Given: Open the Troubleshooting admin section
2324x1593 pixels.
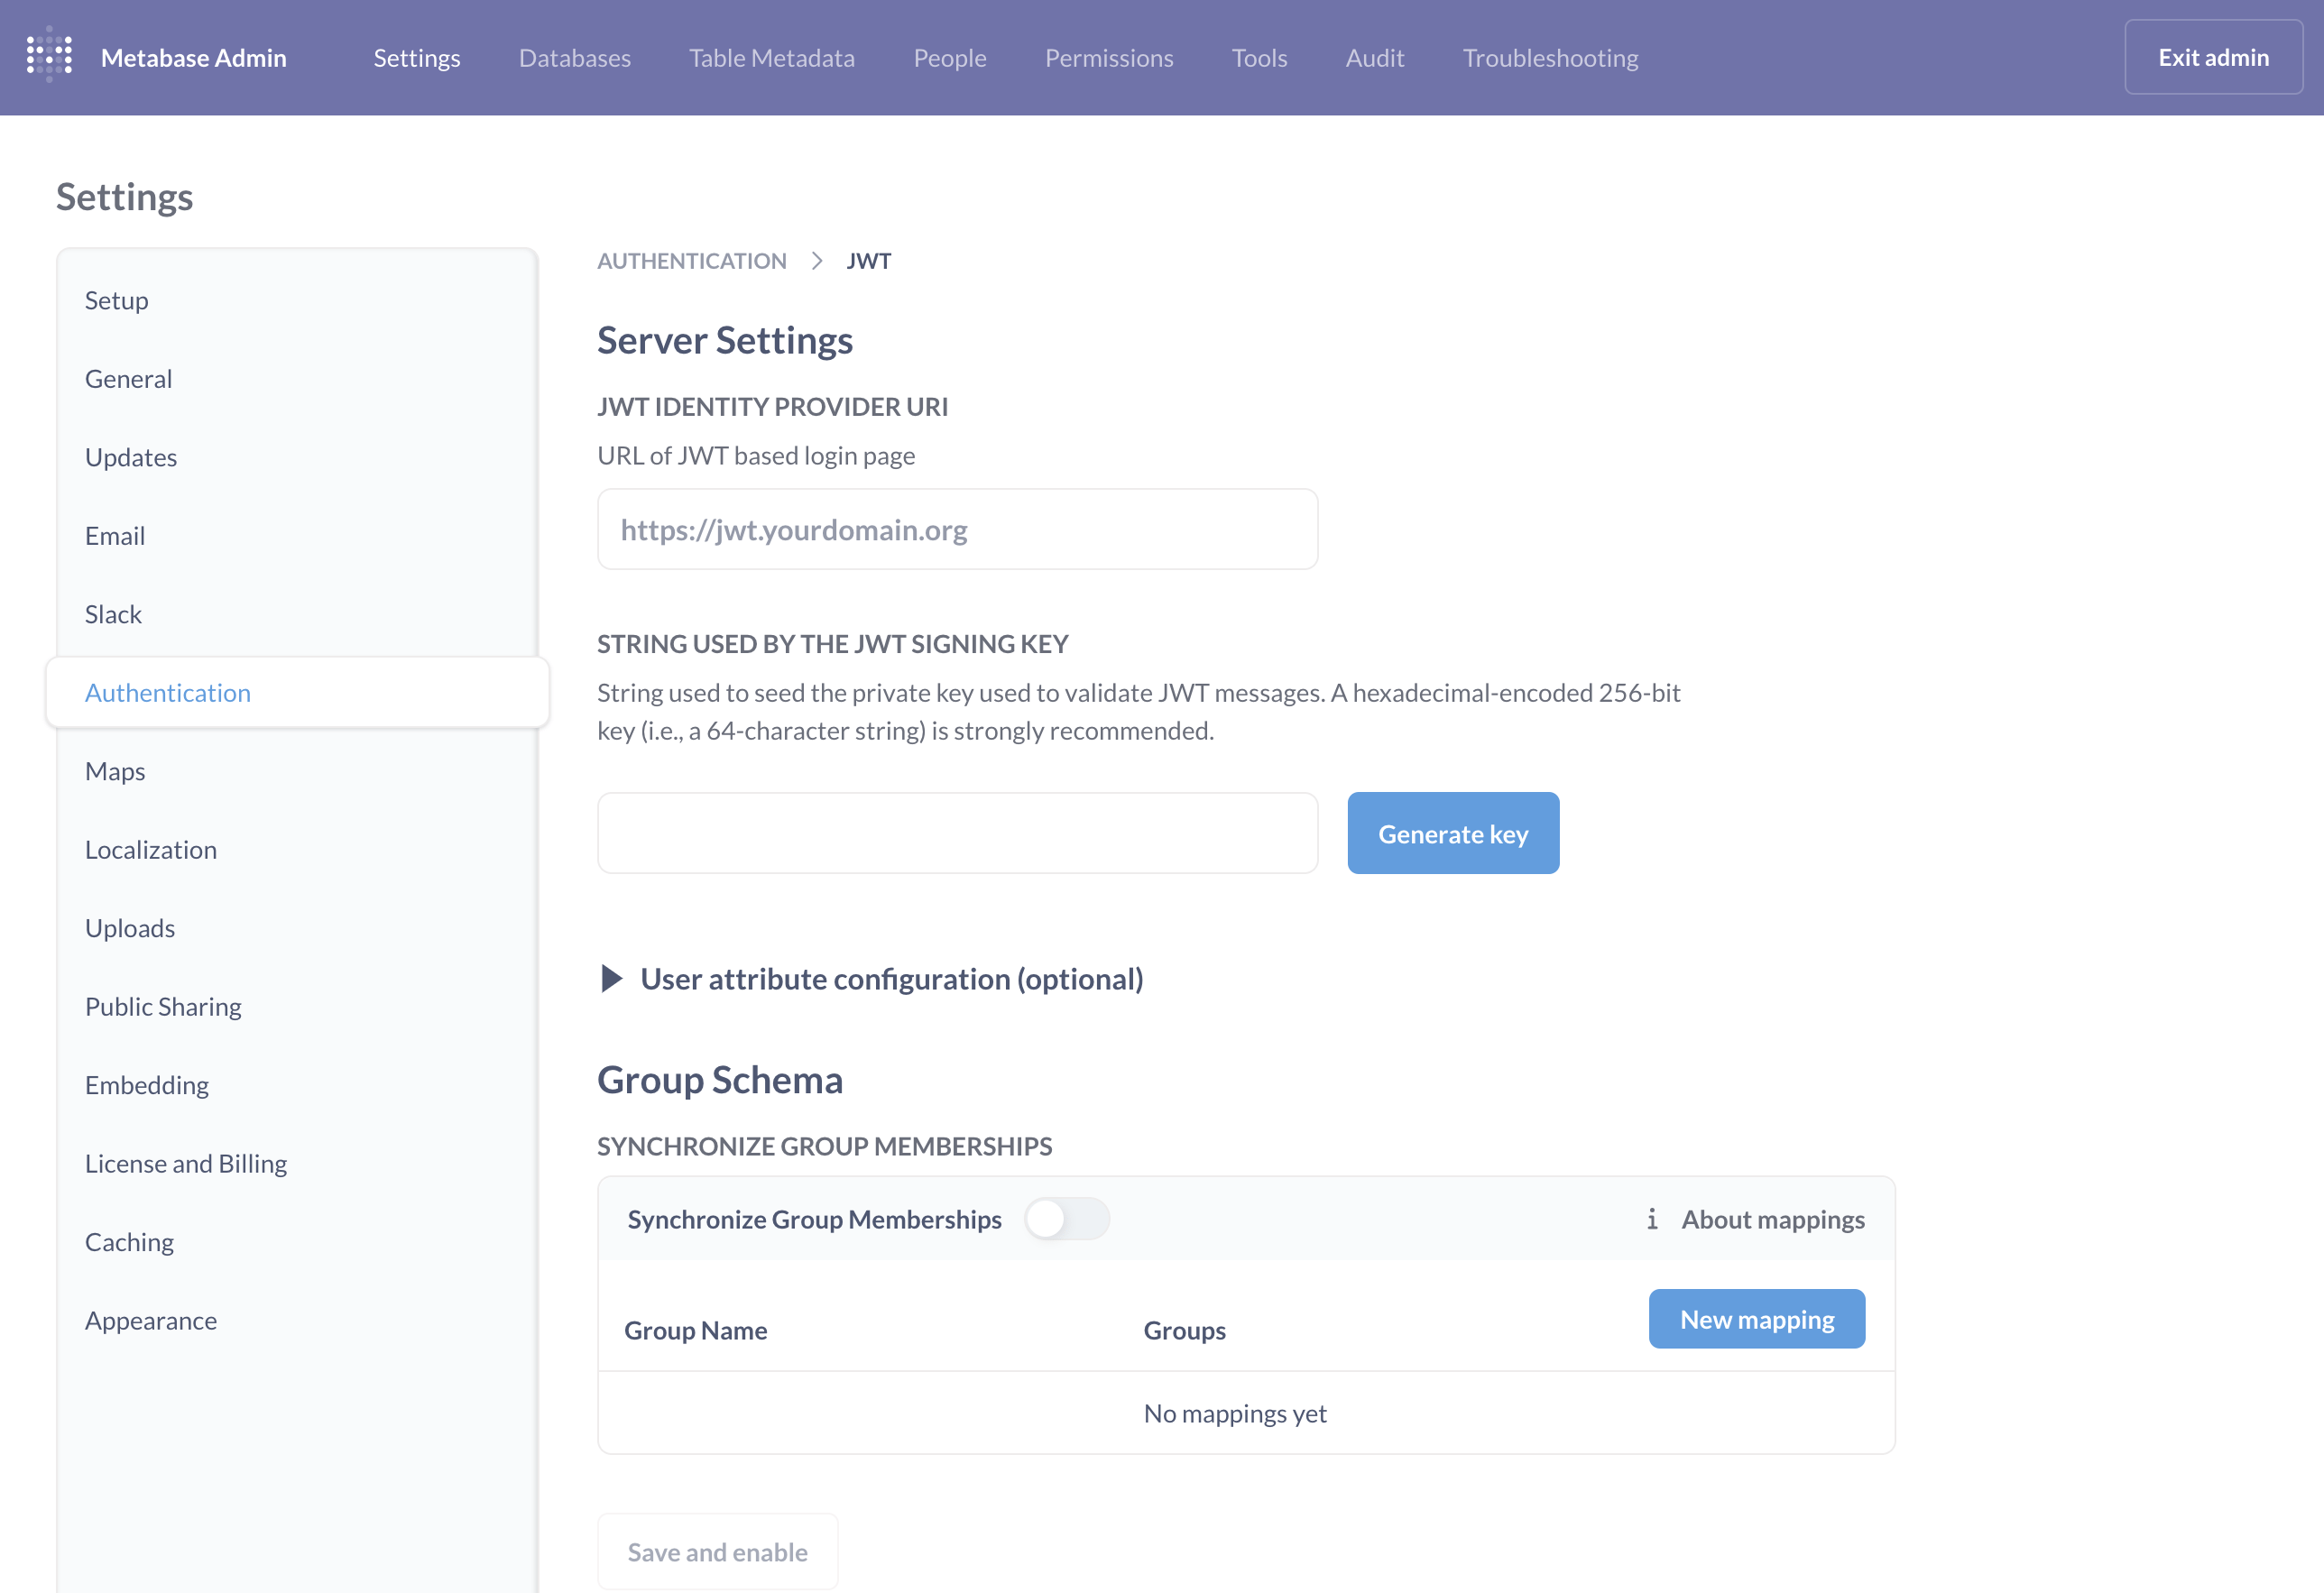Looking at the screenshot, I should (1550, 58).
